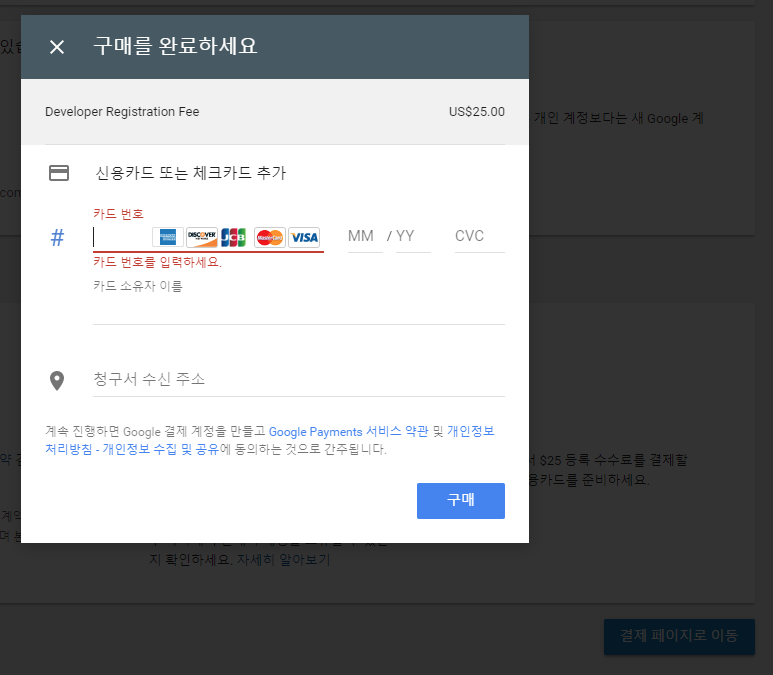Click the MM expiry month field
The height and width of the screenshot is (675, 773).
pyautogui.click(x=365, y=237)
